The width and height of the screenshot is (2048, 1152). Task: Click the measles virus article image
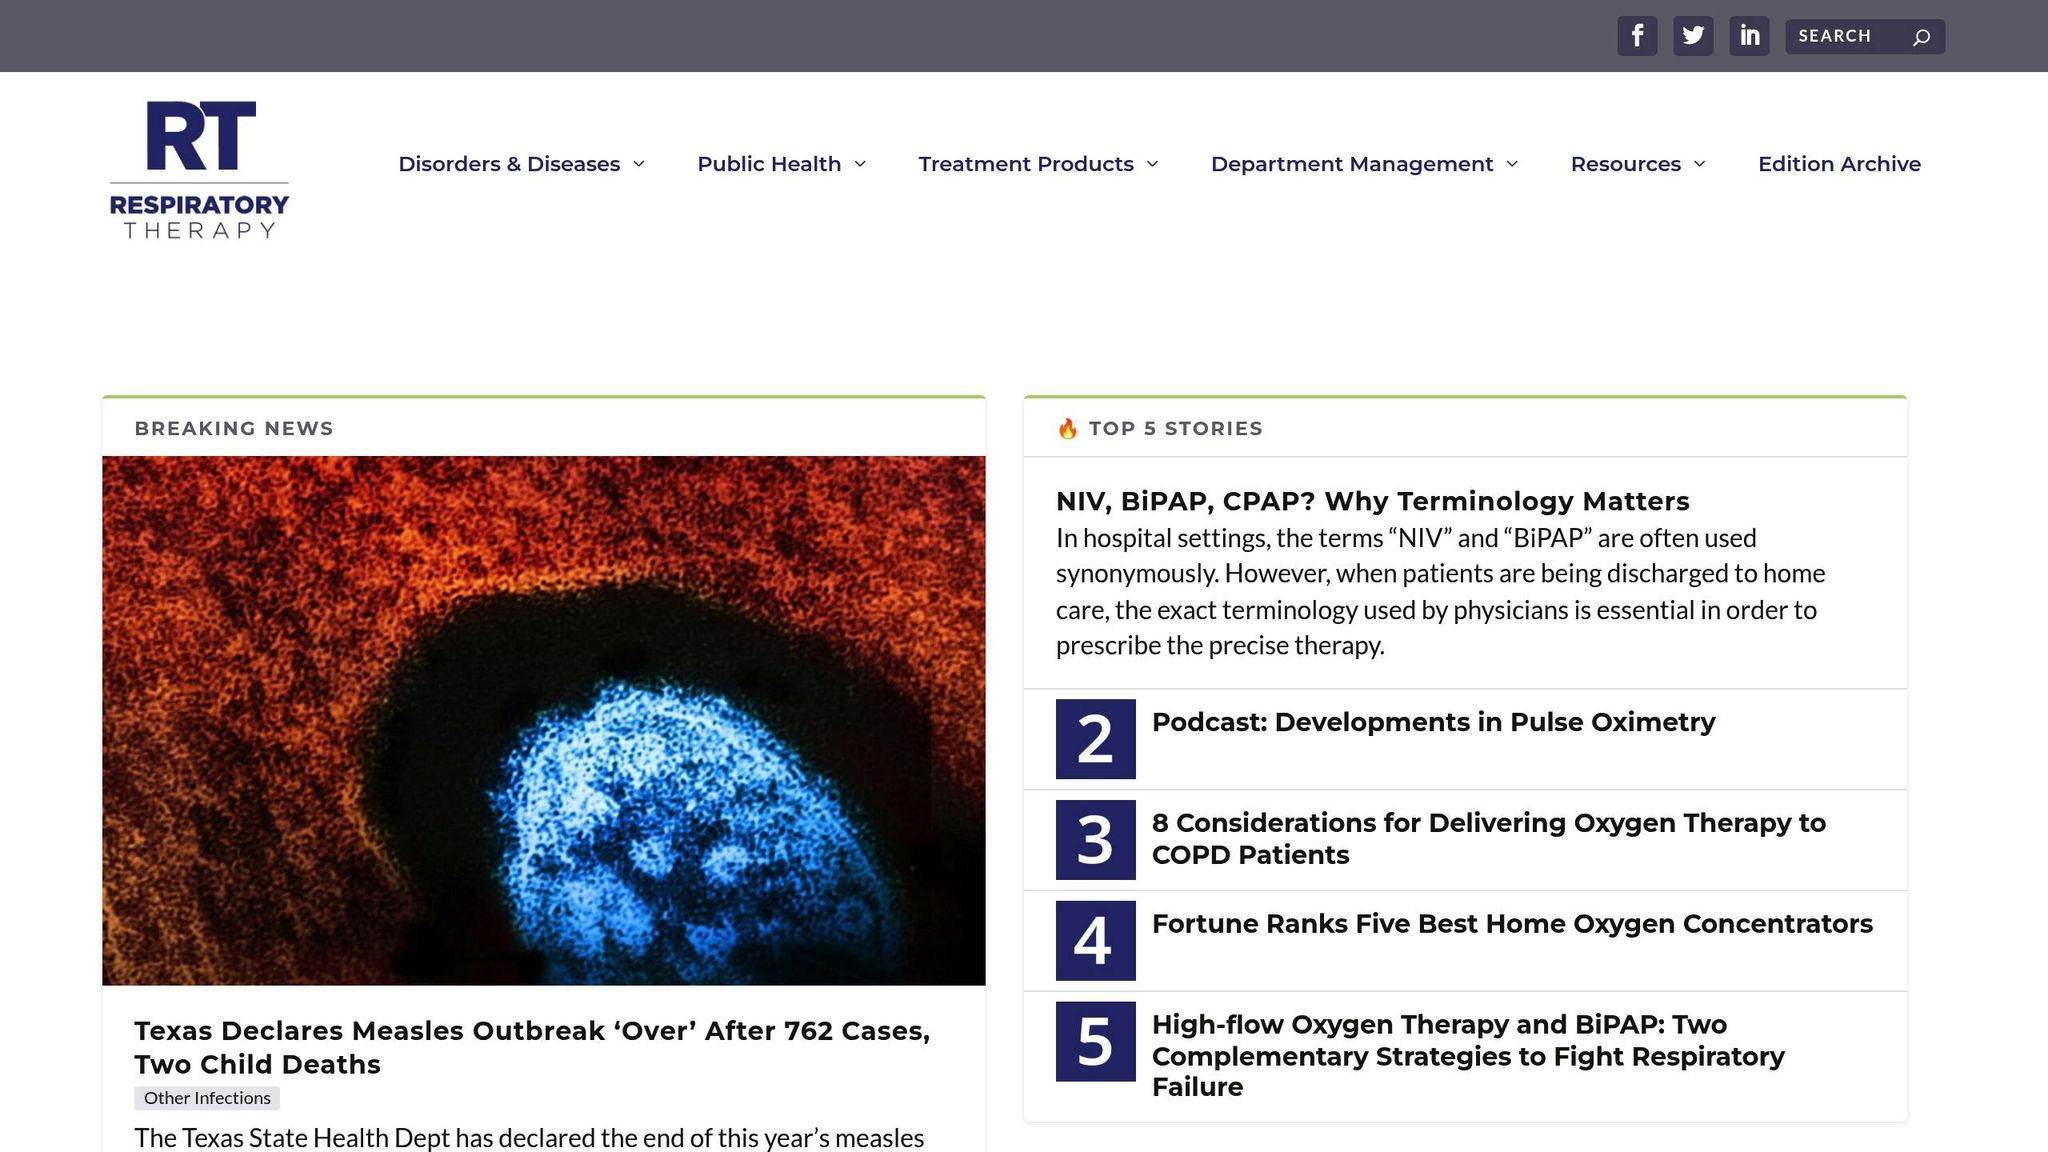tap(543, 720)
